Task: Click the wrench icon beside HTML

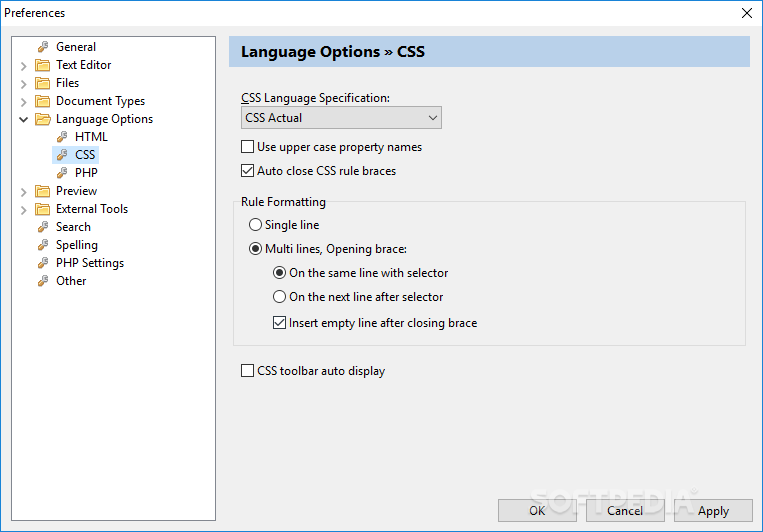Action: 62,137
